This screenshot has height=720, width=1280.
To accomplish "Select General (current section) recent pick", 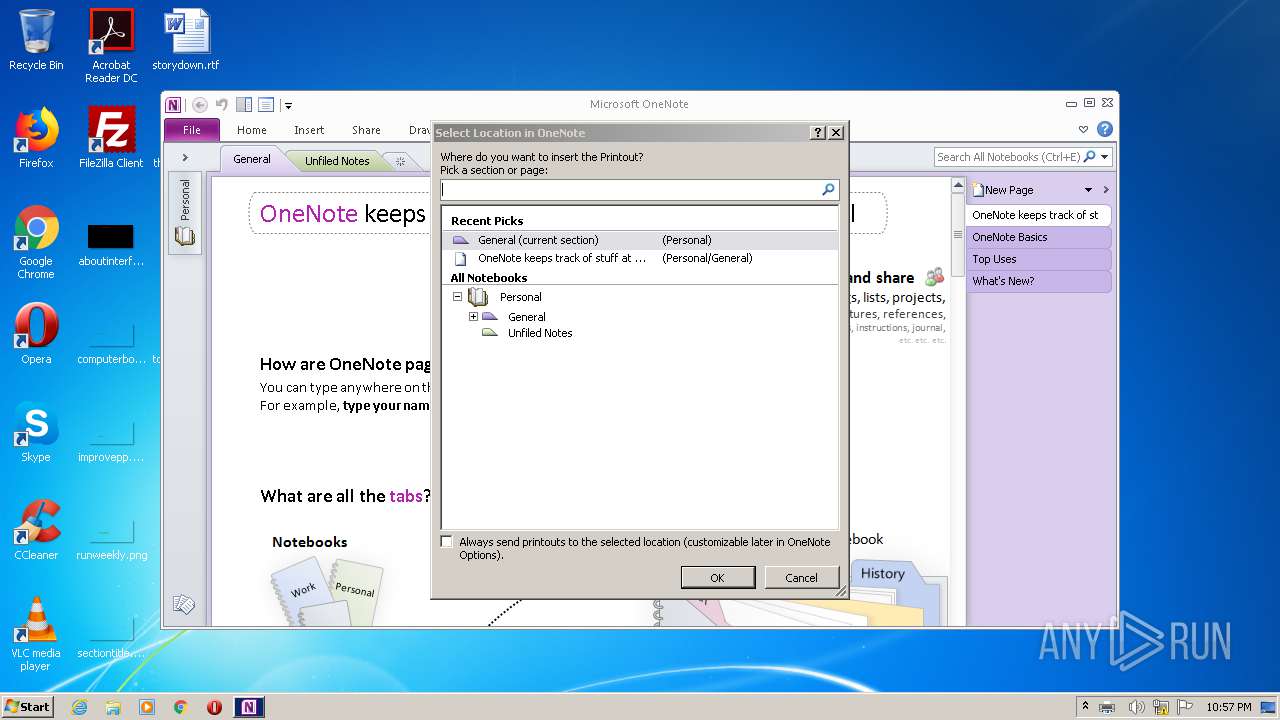I will tap(640, 240).
